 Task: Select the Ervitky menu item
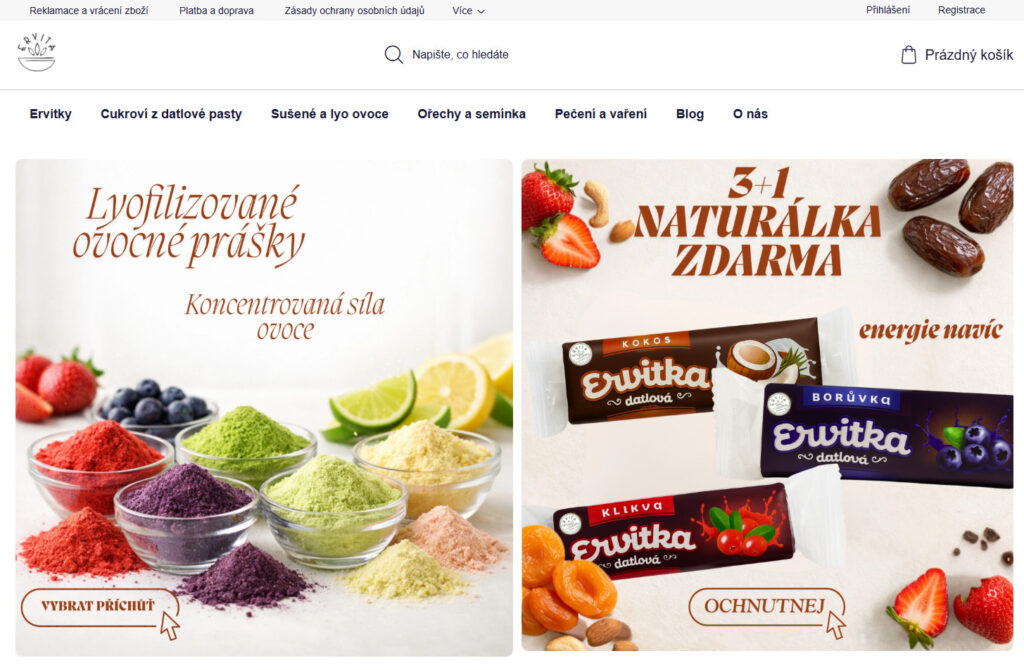pos(50,114)
